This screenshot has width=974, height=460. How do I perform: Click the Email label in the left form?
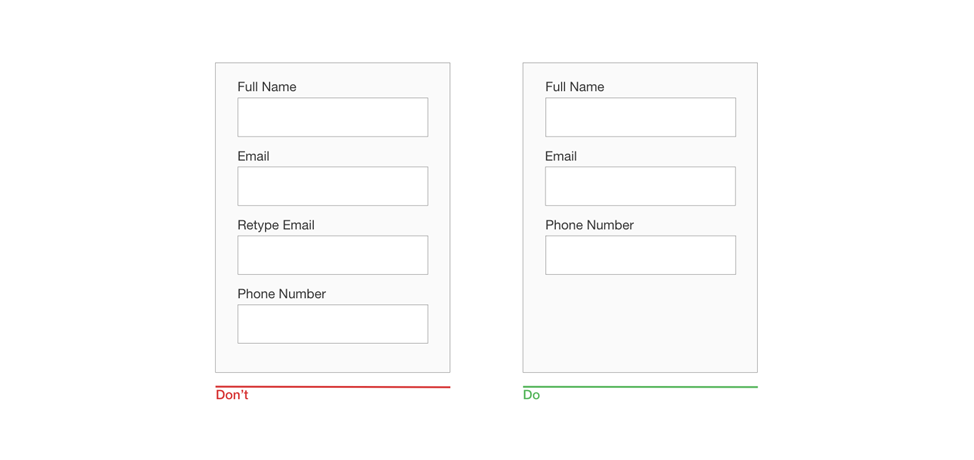(253, 156)
